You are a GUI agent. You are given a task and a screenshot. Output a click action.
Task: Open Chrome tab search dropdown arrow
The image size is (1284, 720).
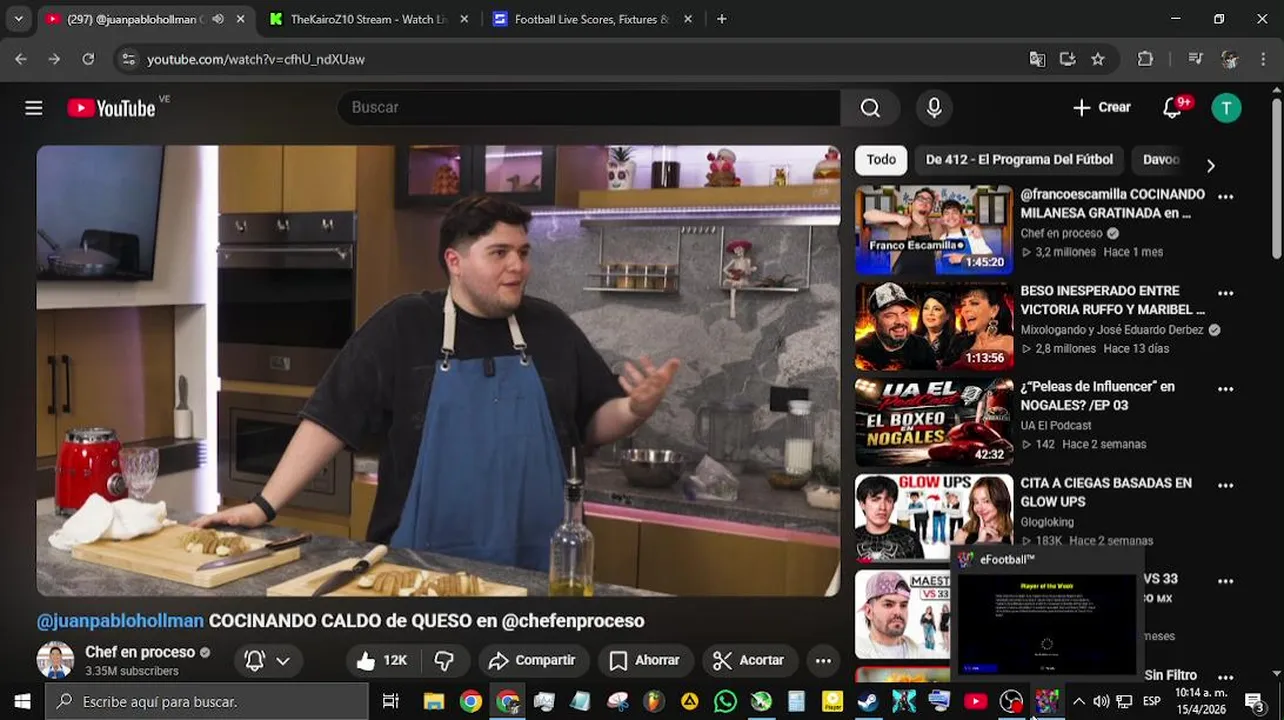pyautogui.click(x=18, y=19)
